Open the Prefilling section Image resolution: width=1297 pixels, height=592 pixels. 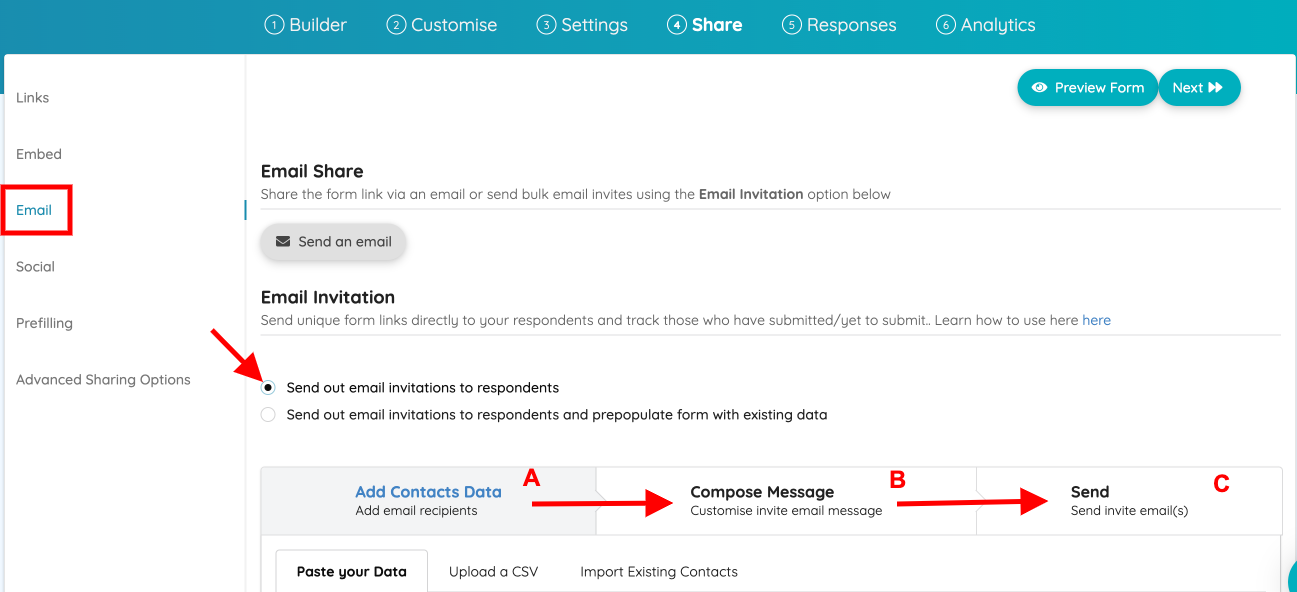[x=44, y=323]
